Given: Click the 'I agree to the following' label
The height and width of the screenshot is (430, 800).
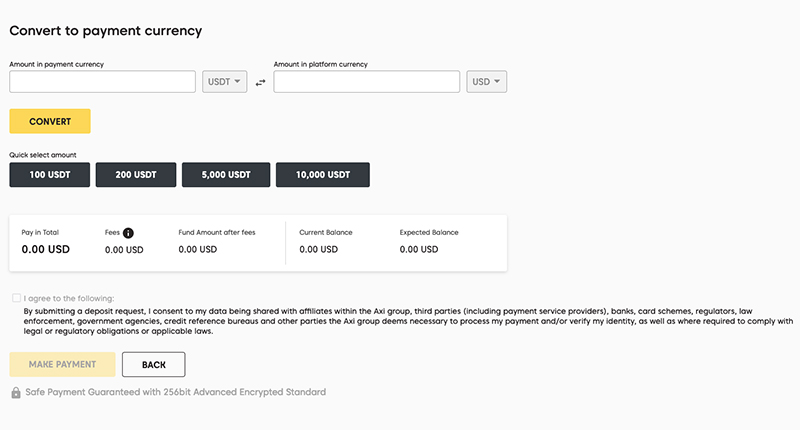Looking at the screenshot, I should (69, 298).
